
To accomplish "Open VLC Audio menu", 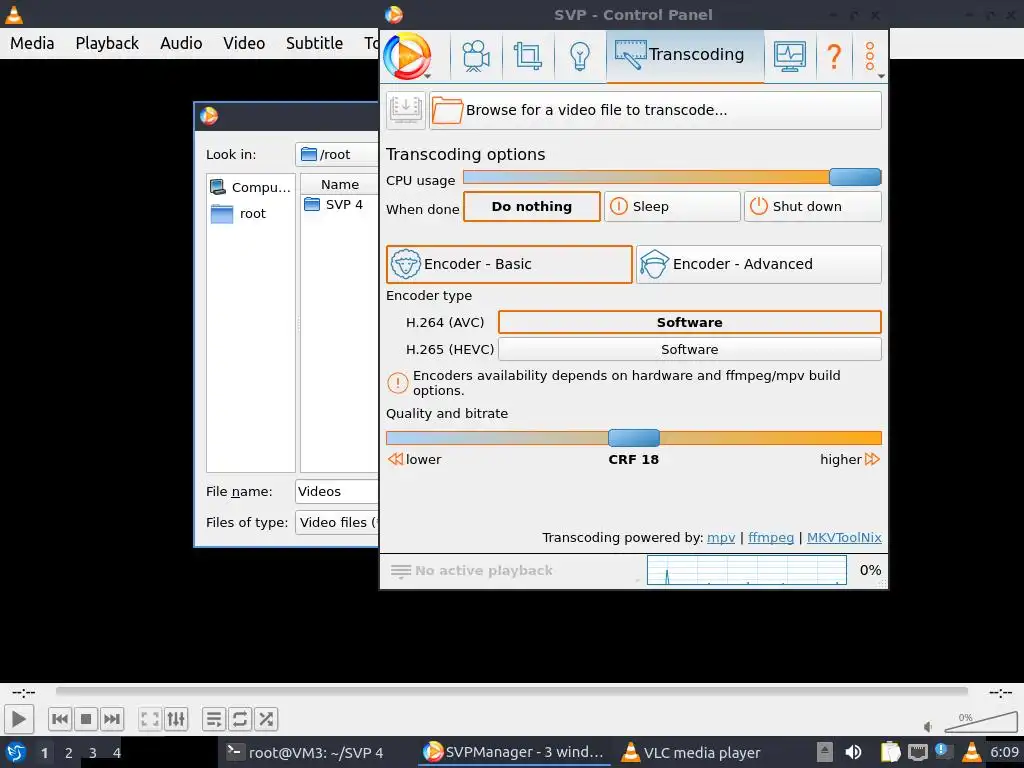I will click(x=181, y=43).
